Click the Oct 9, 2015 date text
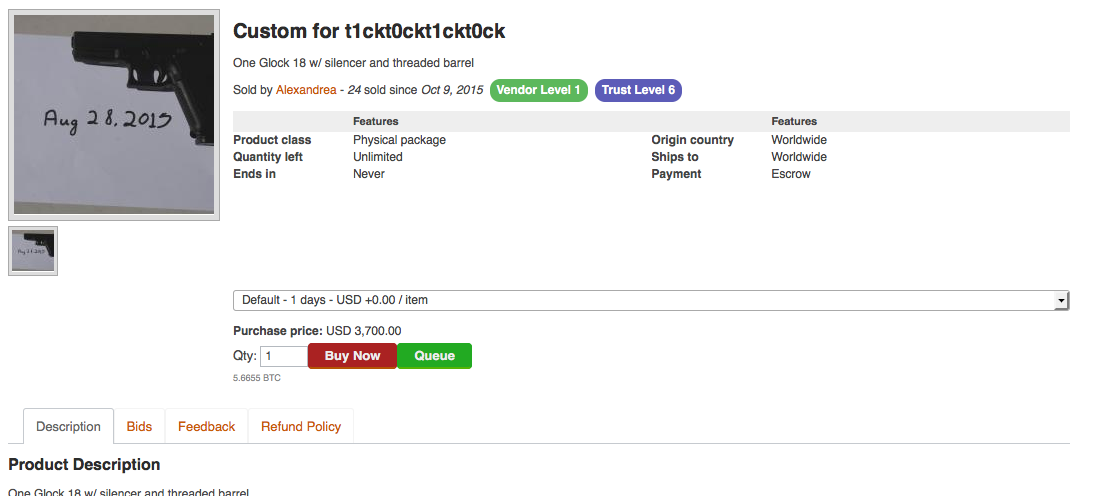Image resolution: width=1093 pixels, height=496 pixels. click(x=452, y=90)
